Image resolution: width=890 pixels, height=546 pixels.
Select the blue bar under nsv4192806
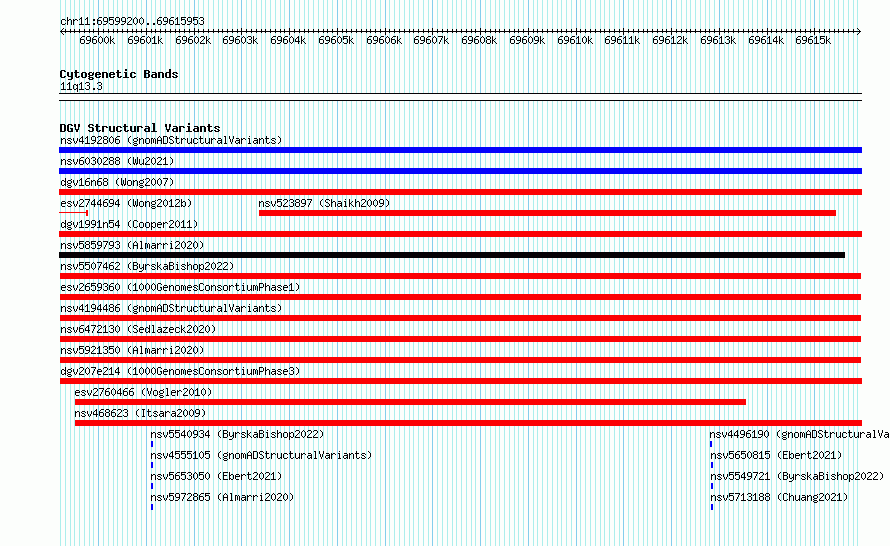click(460, 150)
